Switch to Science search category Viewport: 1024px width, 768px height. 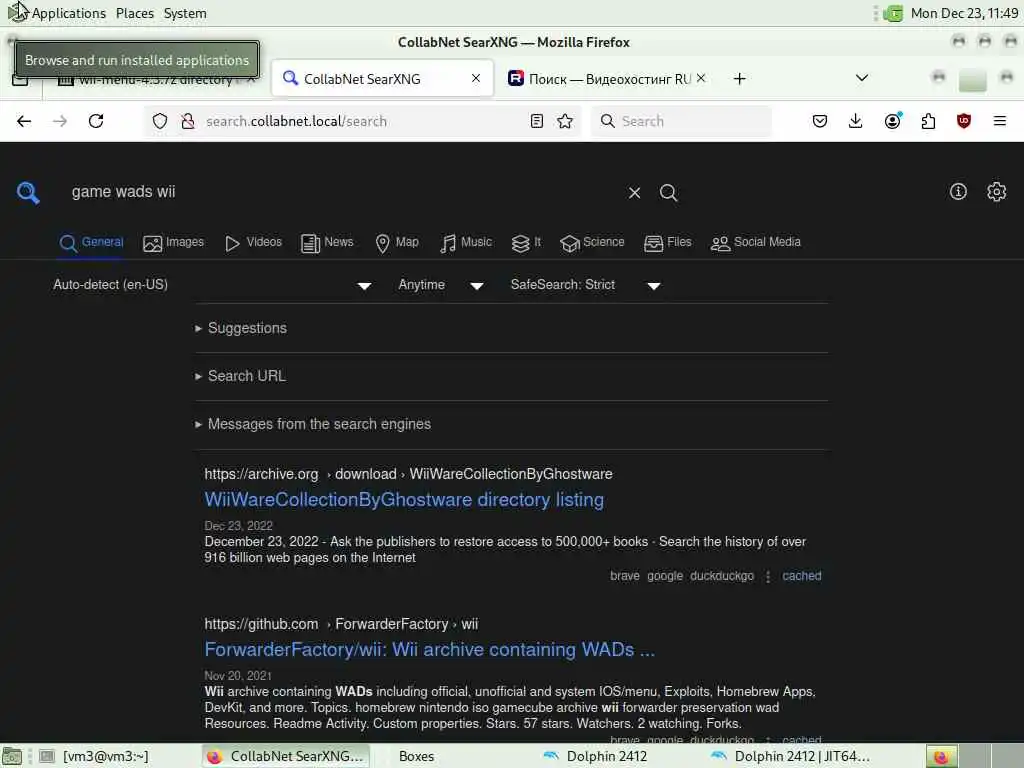[x=592, y=242]
